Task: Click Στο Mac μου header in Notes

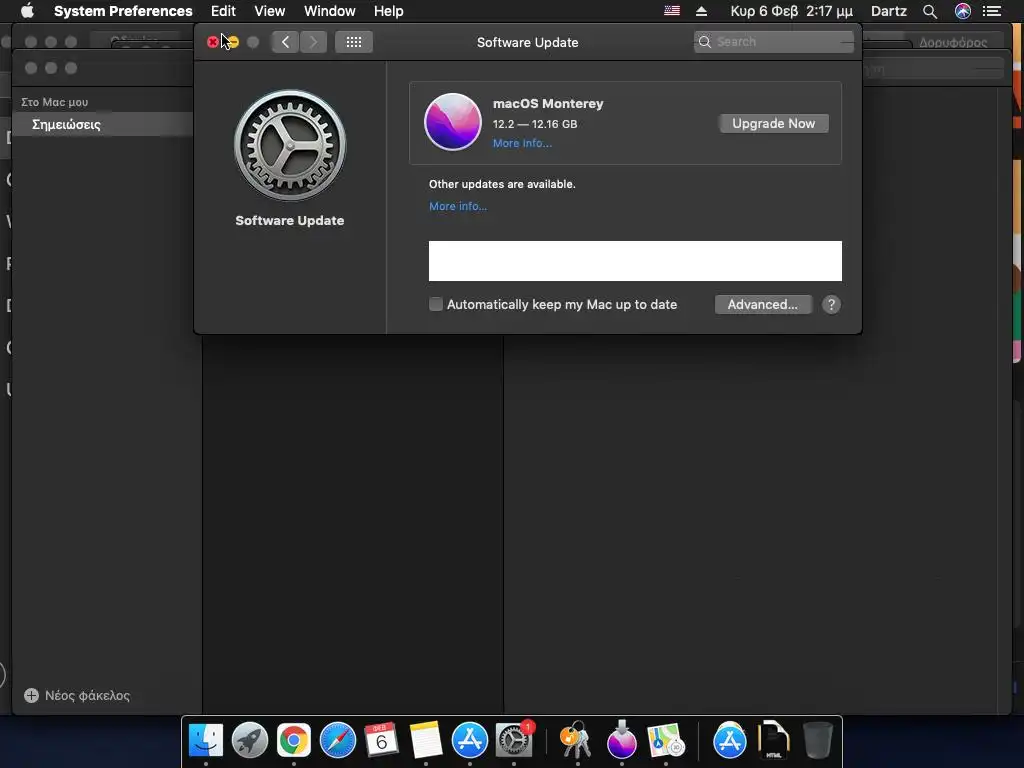Action: (x=54, y=102)
